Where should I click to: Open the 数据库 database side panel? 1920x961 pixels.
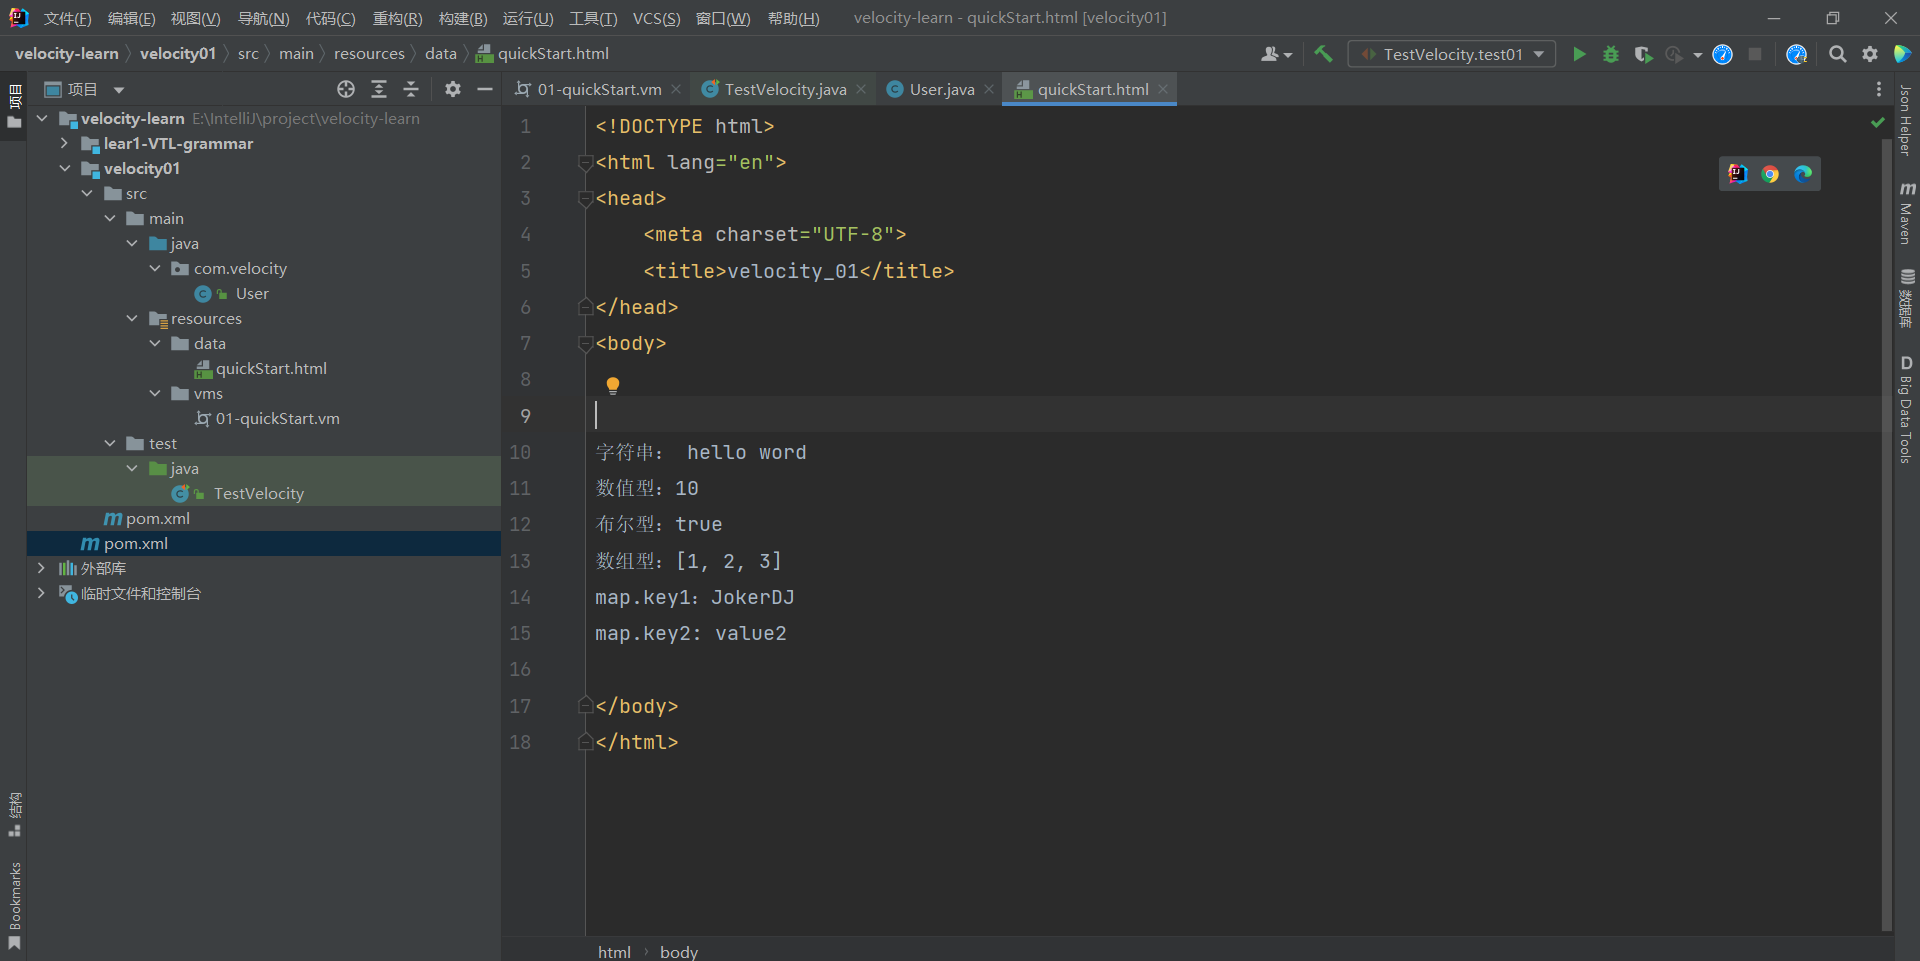click(1906, 298)
